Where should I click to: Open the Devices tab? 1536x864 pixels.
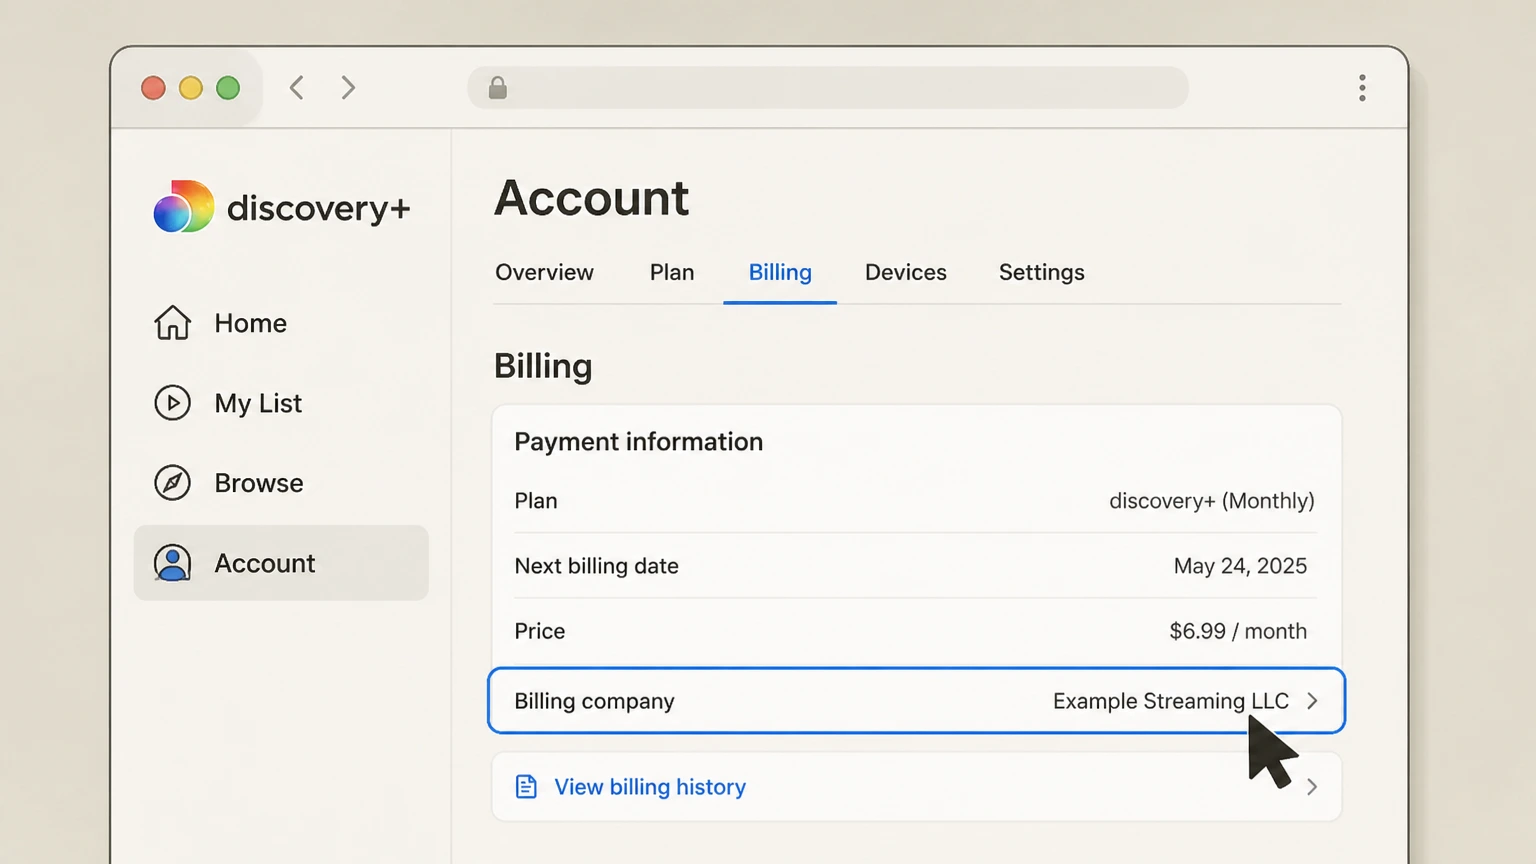coord(906,272)
